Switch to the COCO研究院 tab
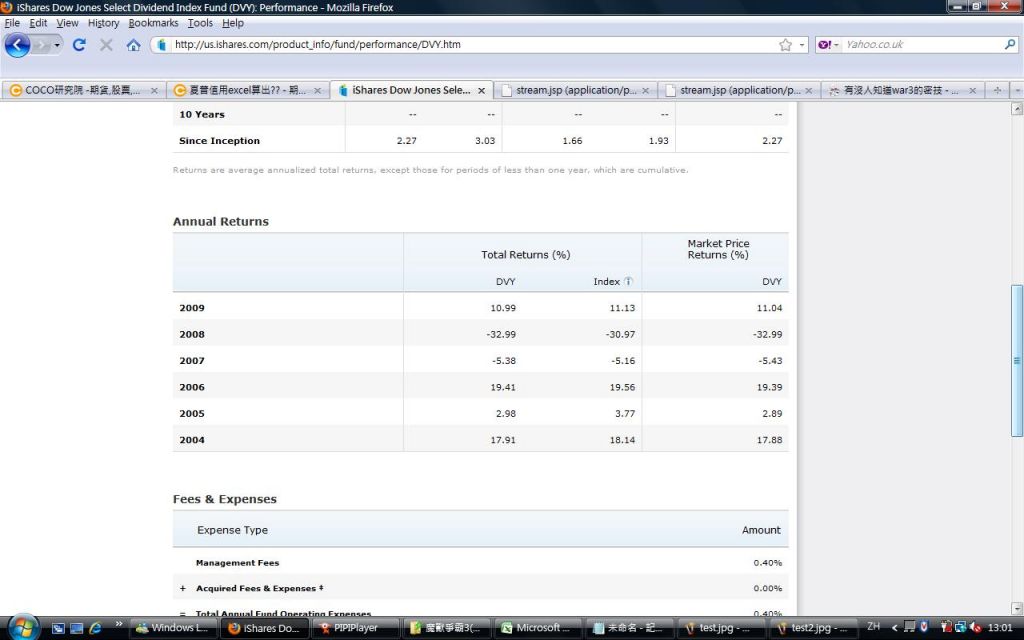1024x640 pixels. 84,90
